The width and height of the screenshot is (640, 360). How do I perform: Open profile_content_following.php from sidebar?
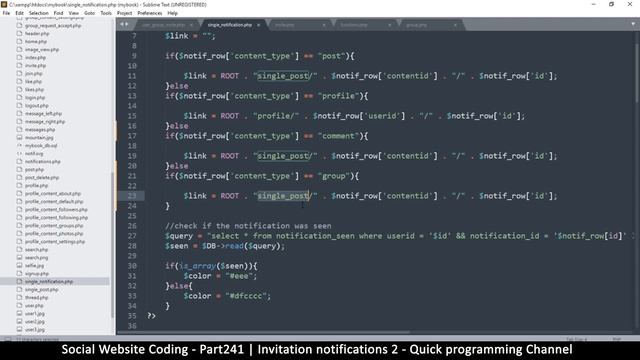click(56, 218)
